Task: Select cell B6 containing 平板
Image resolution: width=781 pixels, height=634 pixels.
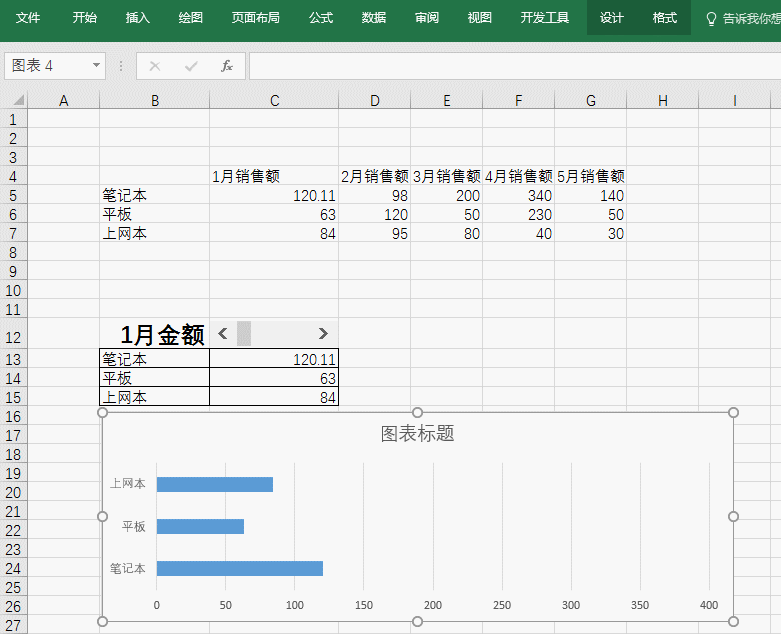Action: (154, 214)
